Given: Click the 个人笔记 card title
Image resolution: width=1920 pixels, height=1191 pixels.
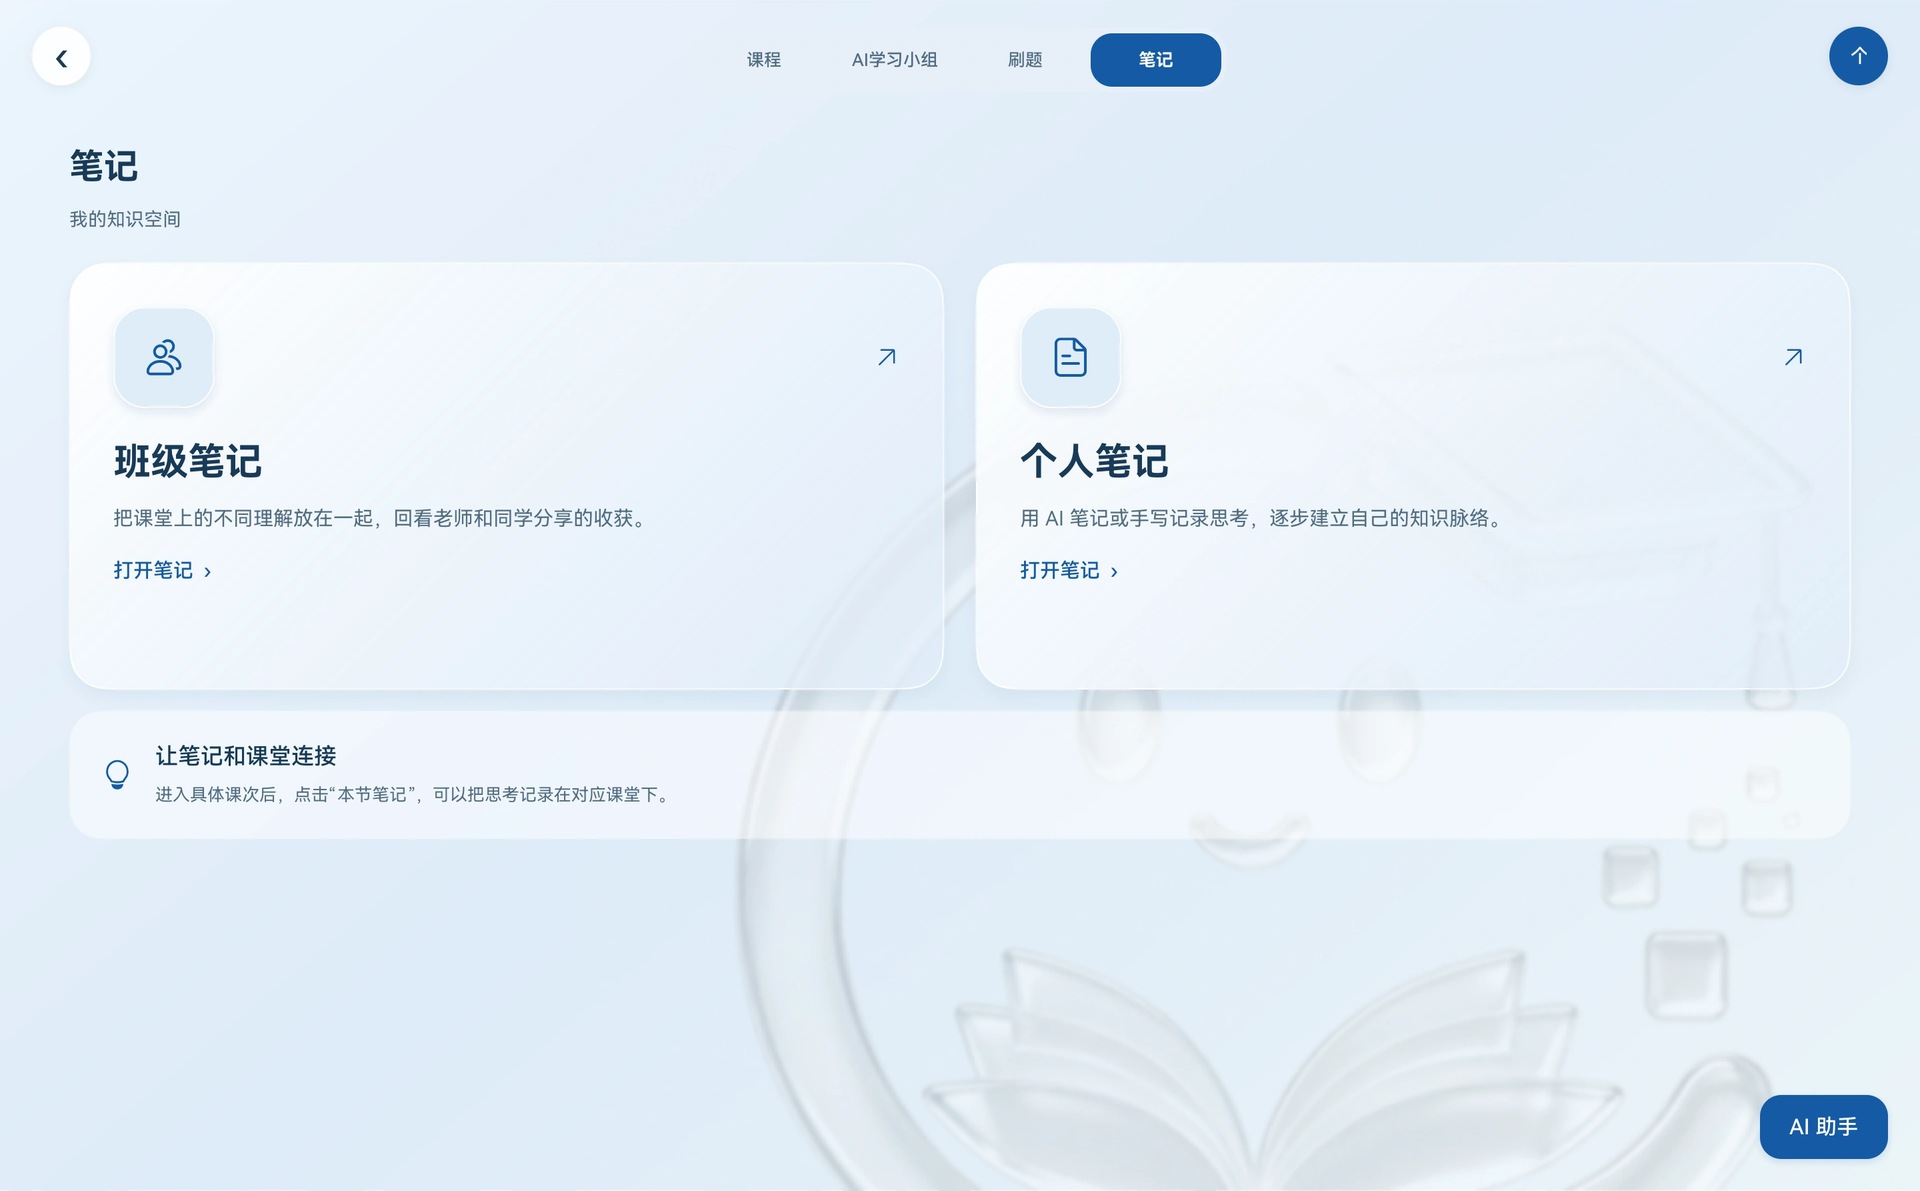Looking at the screenshot, I should 1094,461.
